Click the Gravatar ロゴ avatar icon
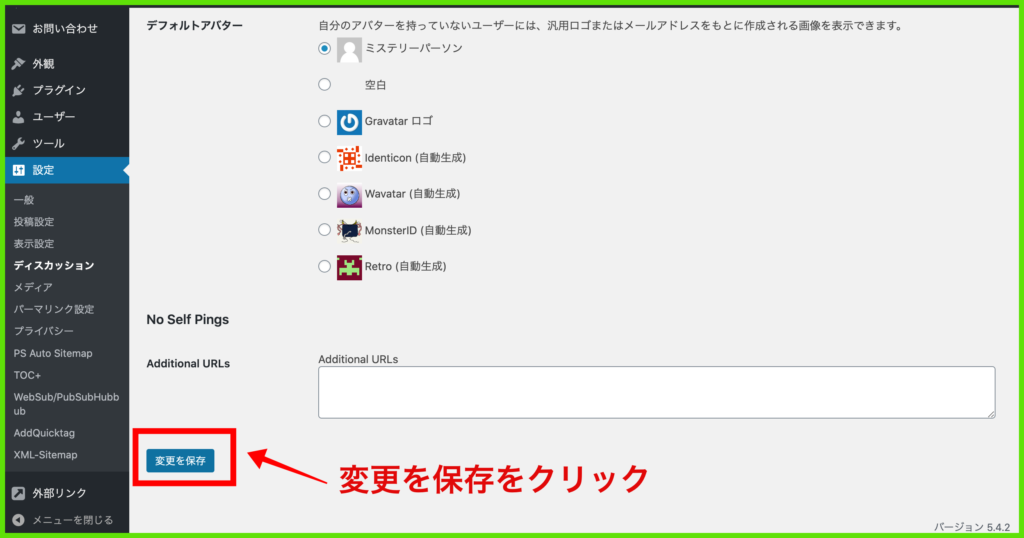The width and height of the screenshot is (1024, 538). 349,122
